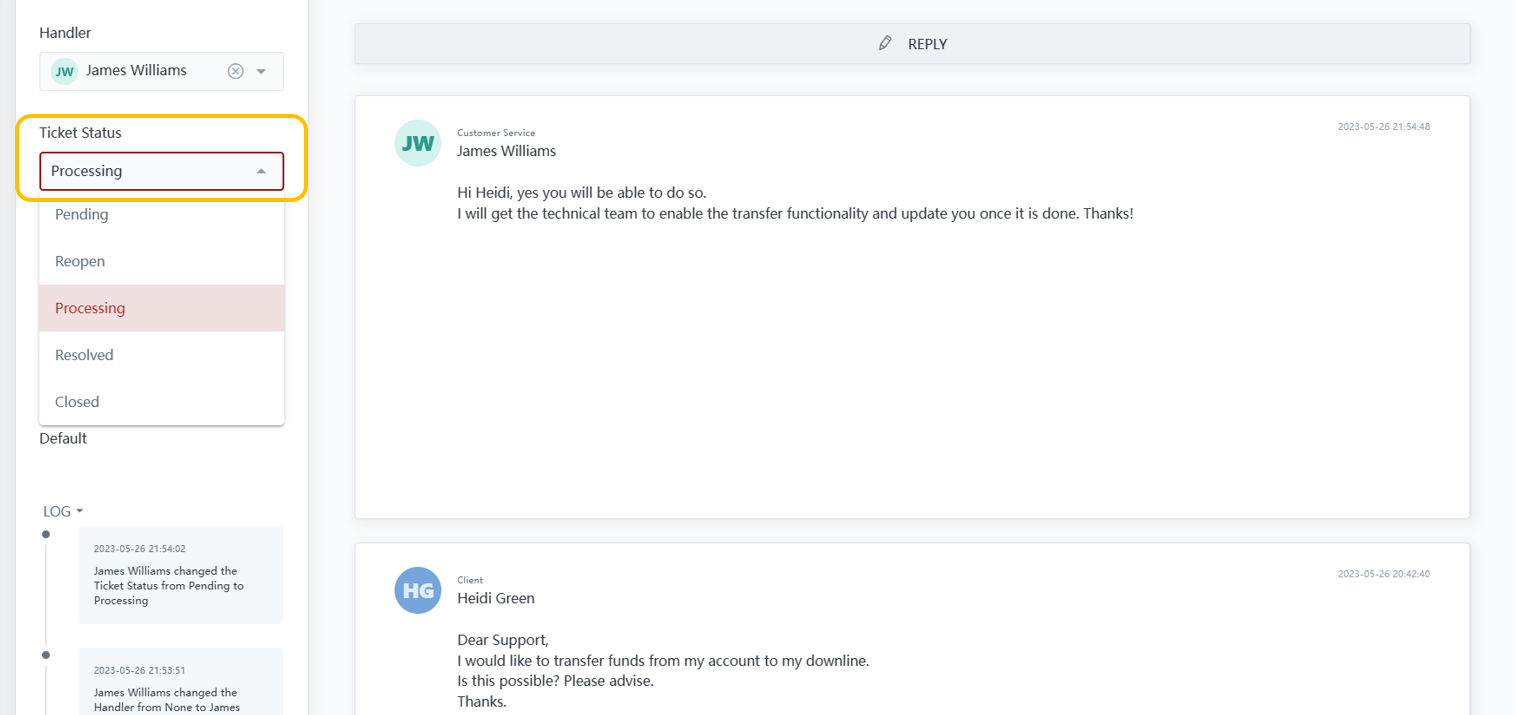1516x715 pixels.
Task: Click Heidi Green's HG avatar
Action: [x=417, y=590]
